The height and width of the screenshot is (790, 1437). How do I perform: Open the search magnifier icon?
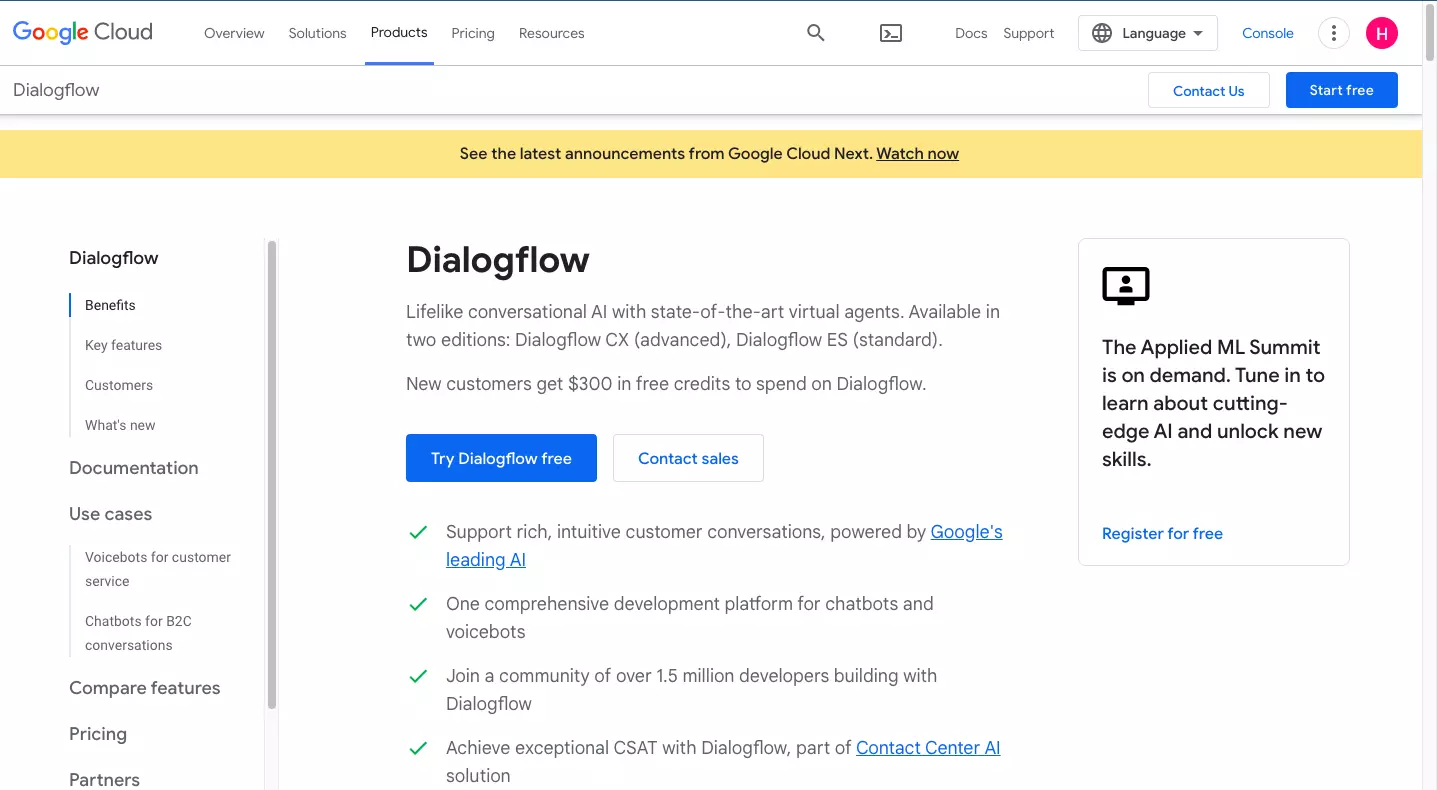pos(816,33)
